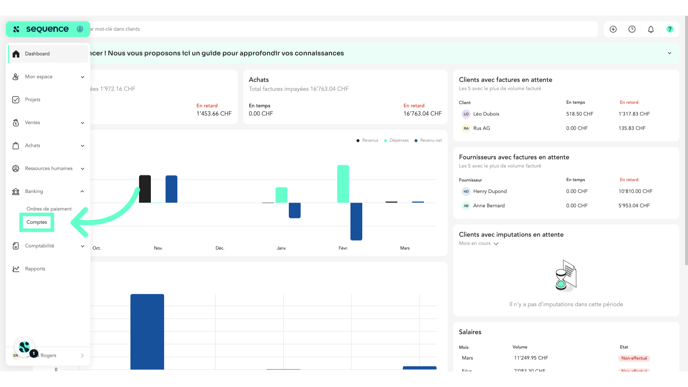Toggle the Dépenses legend item
The image size is (688, 387).
[x=396, y=140]
